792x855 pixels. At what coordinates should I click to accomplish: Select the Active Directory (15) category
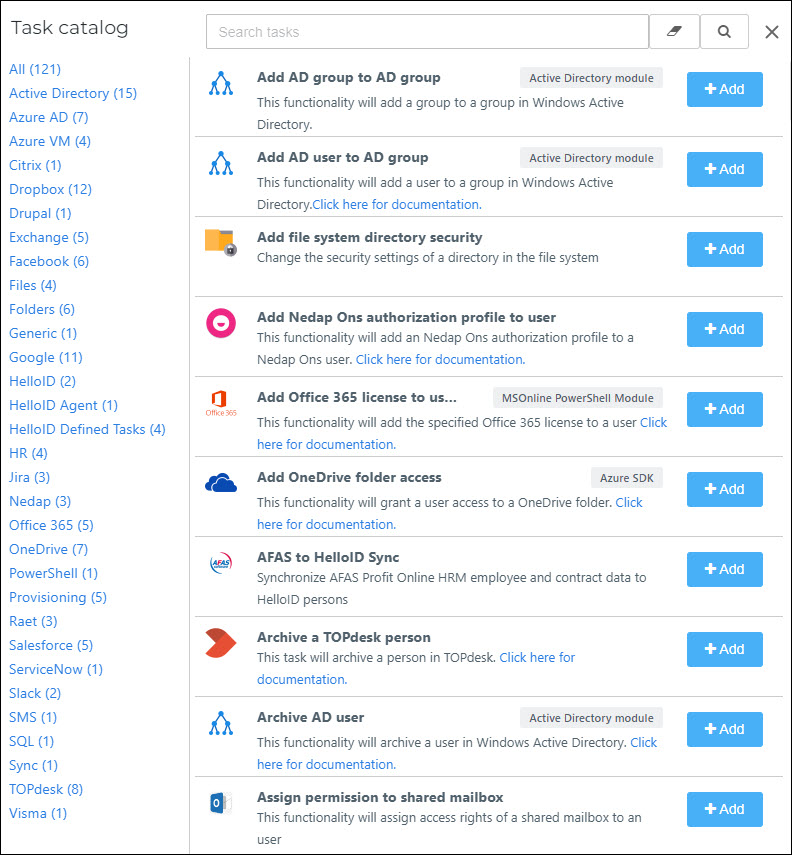pyautogui.click(x=73, y=93)
